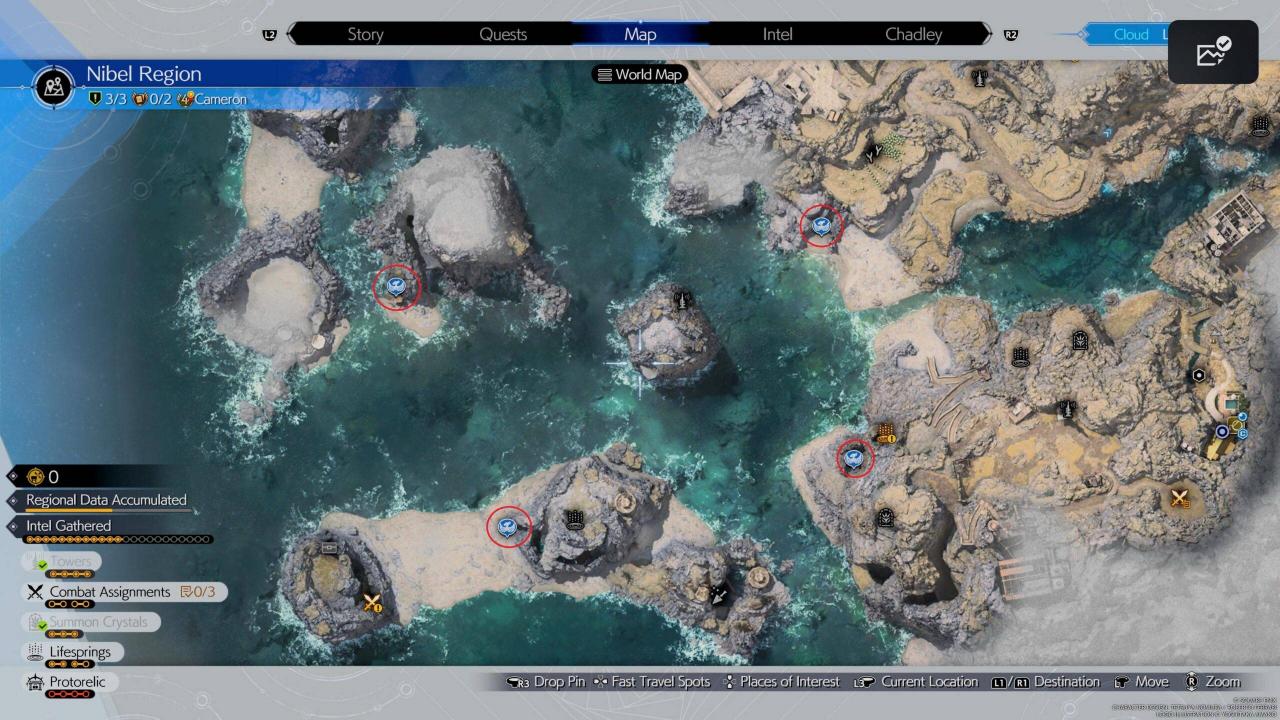This screenshot has width=1280, height=720.
Task: Click the Places of Interest prompt
Action: click(781, 682)
